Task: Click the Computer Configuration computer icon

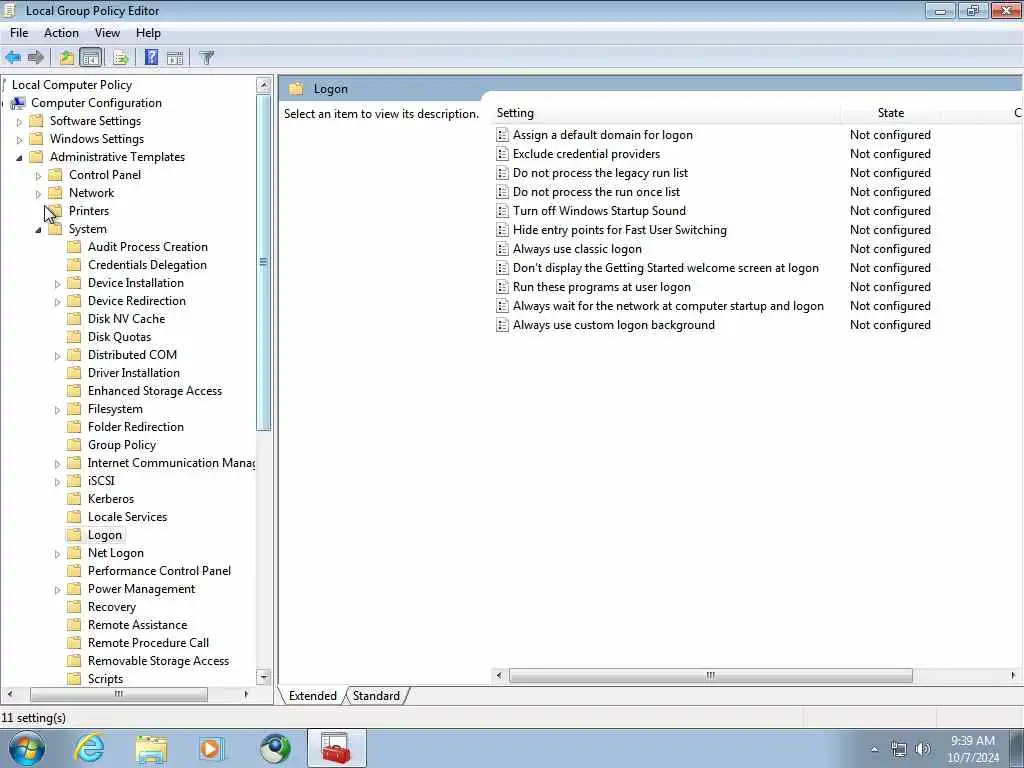Action: tap(18, 103)
